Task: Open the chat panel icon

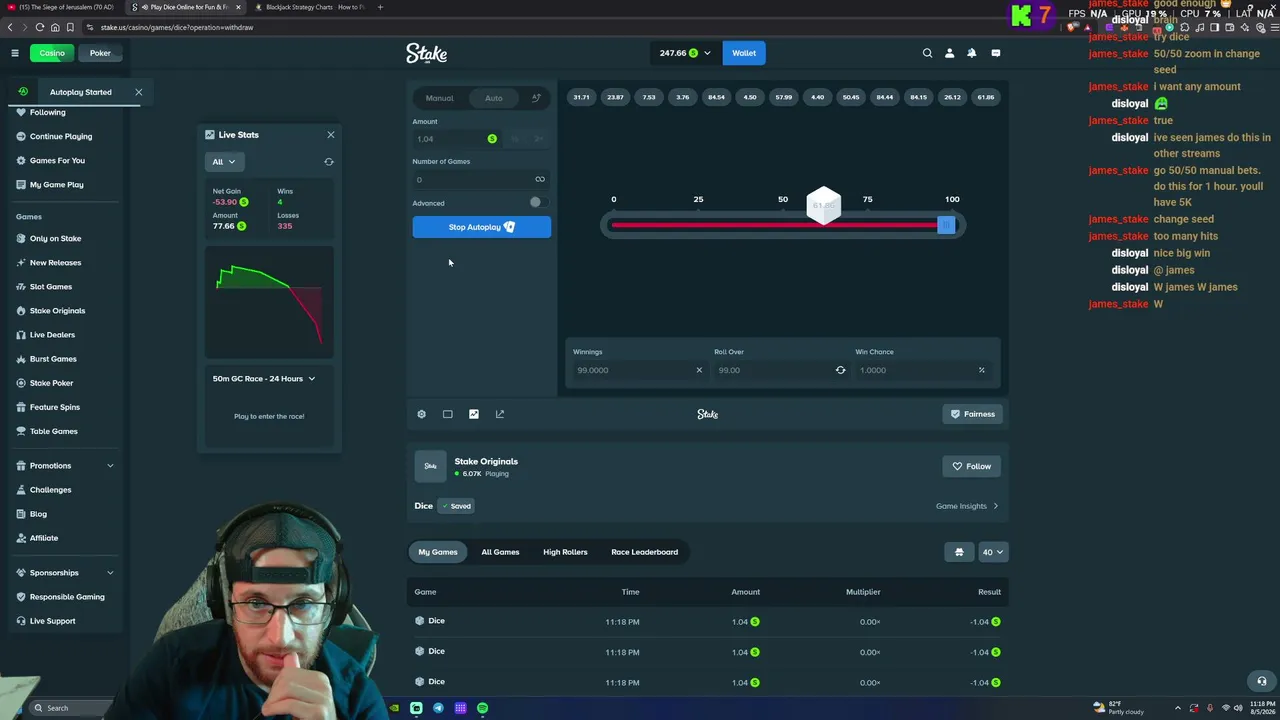Action: tap(995, 53)
